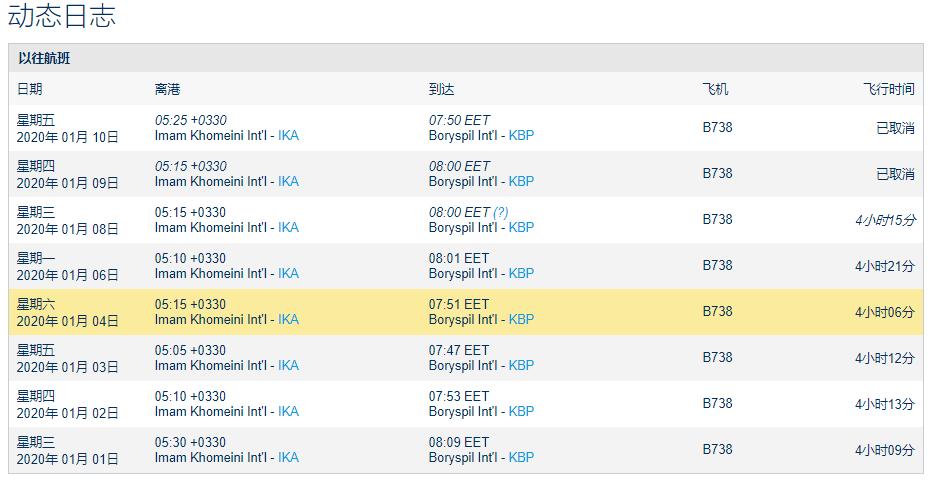Click the IKA link for 08 January flight
Viewport: 930px width, 485px height.
pyautogui.click(x=288, y=227)
